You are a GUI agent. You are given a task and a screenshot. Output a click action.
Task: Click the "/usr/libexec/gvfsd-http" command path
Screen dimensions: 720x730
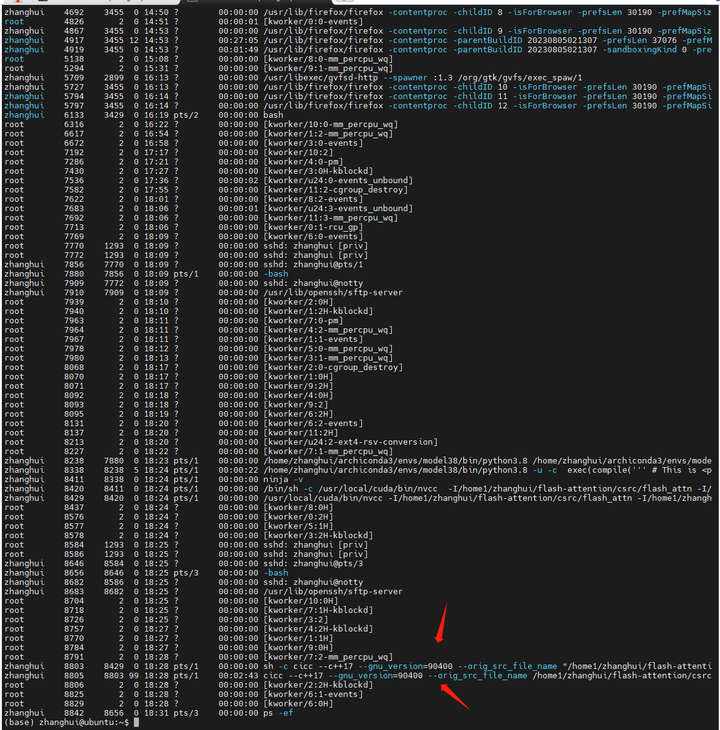(x=321, y=78)
